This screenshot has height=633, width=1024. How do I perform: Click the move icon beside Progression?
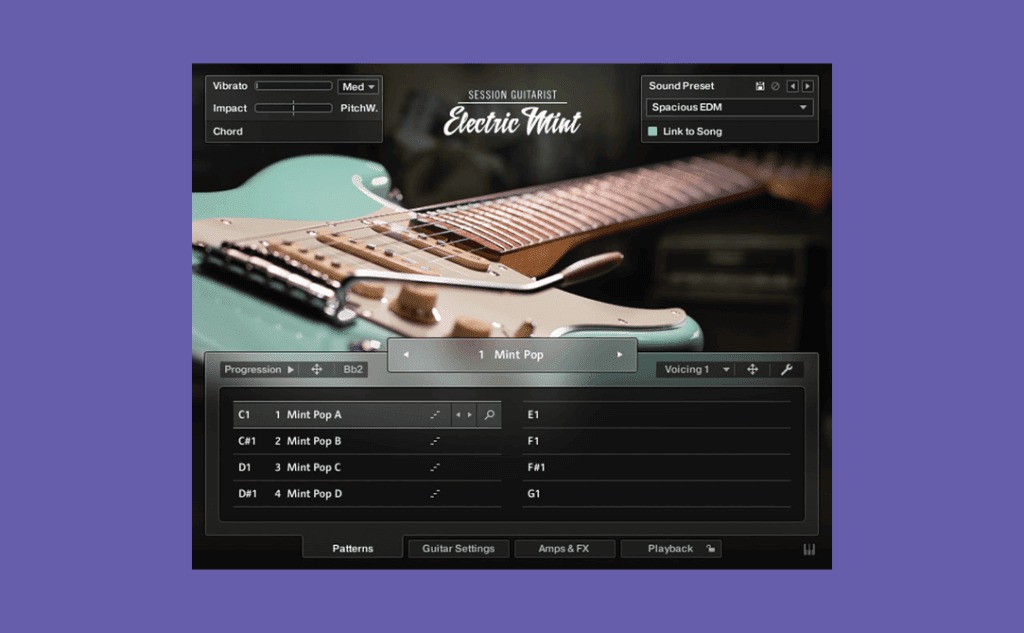[x=317, y=370]
